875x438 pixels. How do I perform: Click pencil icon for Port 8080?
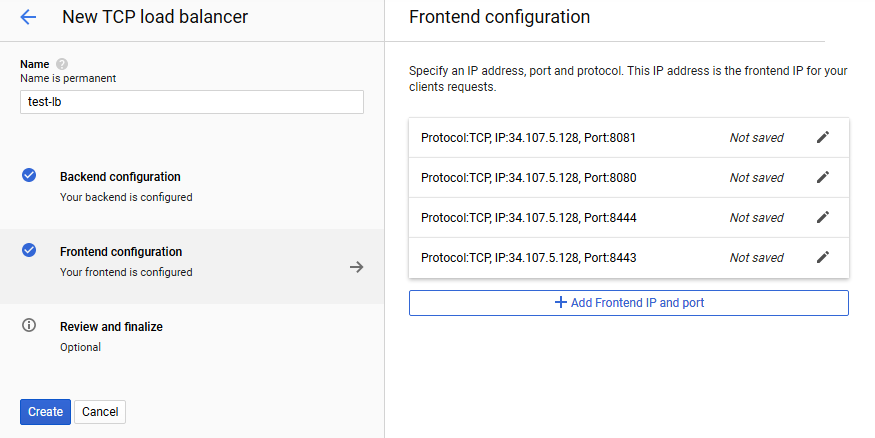(822, 178)
